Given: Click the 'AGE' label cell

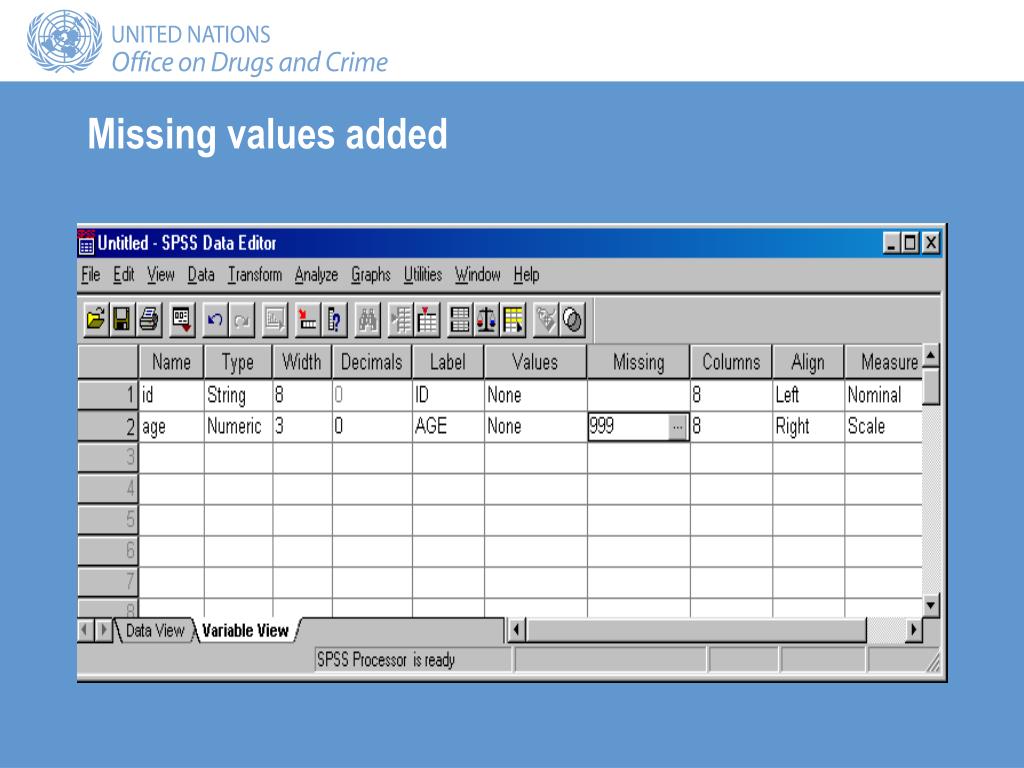Looking at the screenshot, I should click(448, 426).
